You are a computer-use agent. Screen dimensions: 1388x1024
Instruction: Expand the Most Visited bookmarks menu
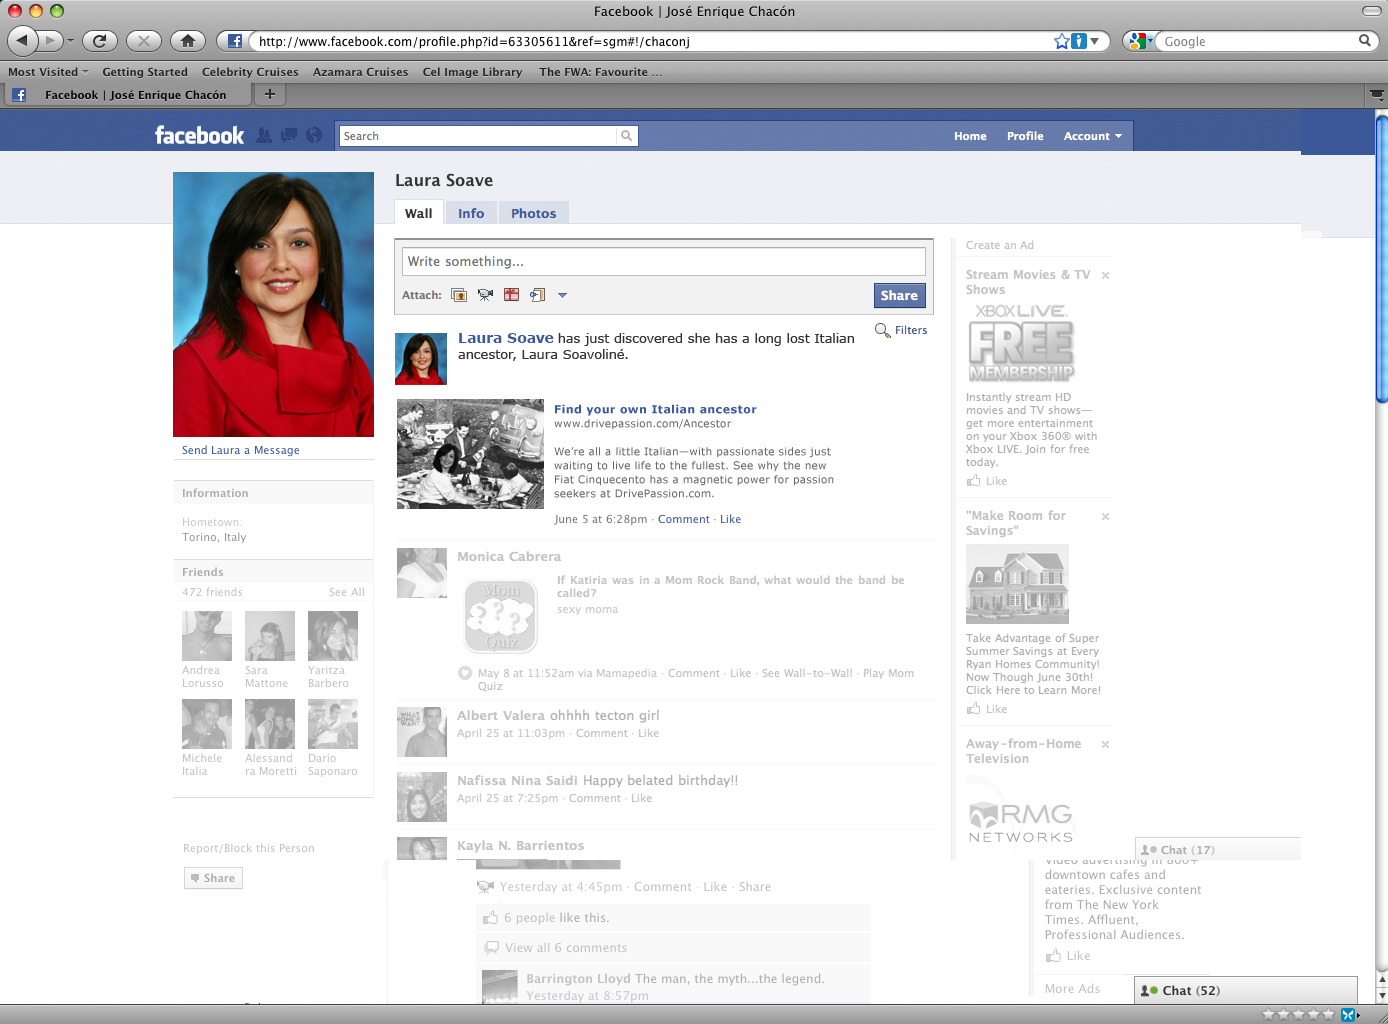coord(48,72)
